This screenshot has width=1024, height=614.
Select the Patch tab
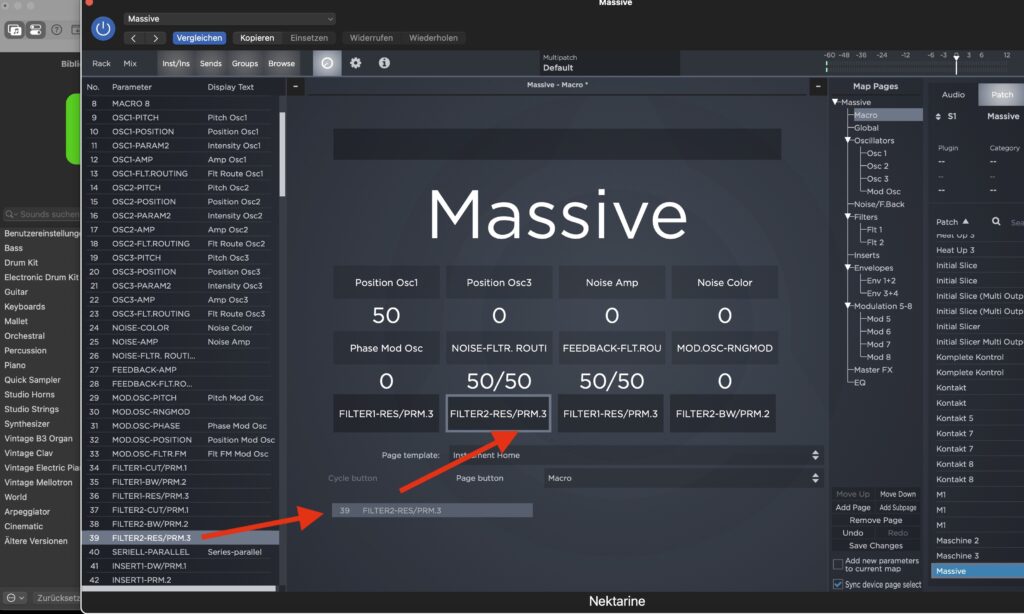1002,95
